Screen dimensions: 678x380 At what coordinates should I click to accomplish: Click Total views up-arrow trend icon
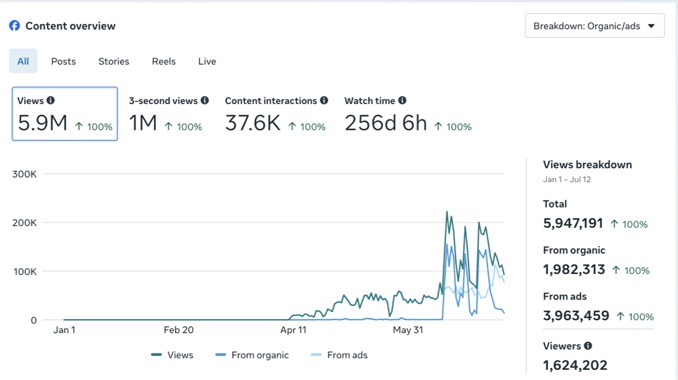(x=614, y=224)
